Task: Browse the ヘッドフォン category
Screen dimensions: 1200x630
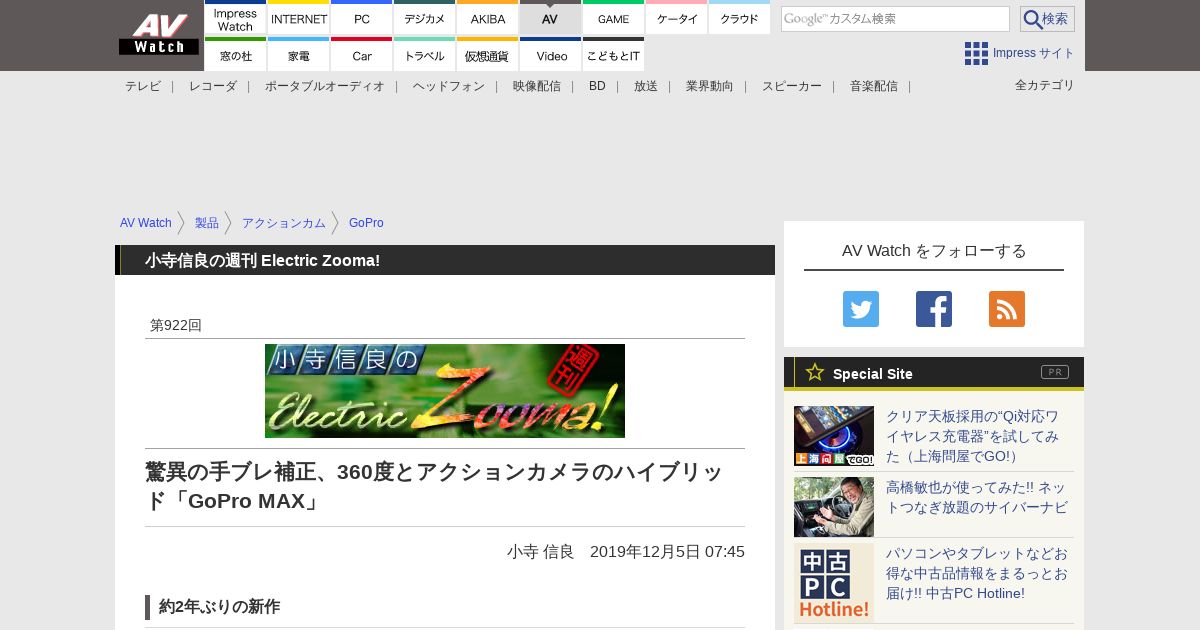Action: click(449, 86)
